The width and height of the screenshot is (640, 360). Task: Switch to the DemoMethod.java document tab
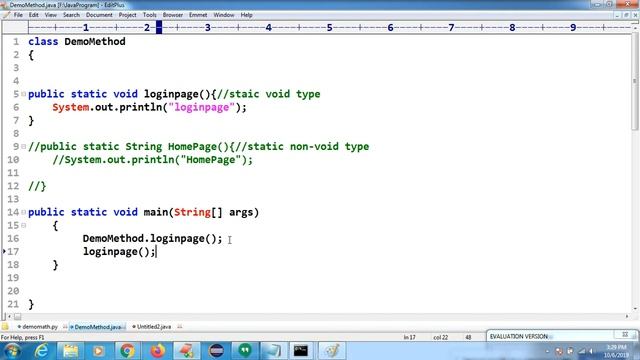[x=98, y=327]
